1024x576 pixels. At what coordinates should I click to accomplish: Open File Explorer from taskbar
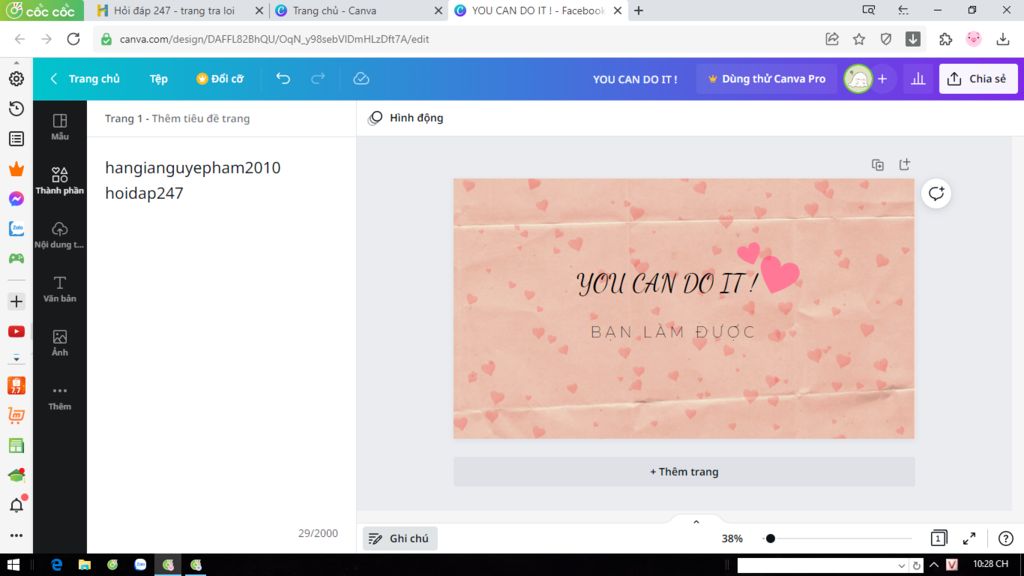click(x=84, y=565)
